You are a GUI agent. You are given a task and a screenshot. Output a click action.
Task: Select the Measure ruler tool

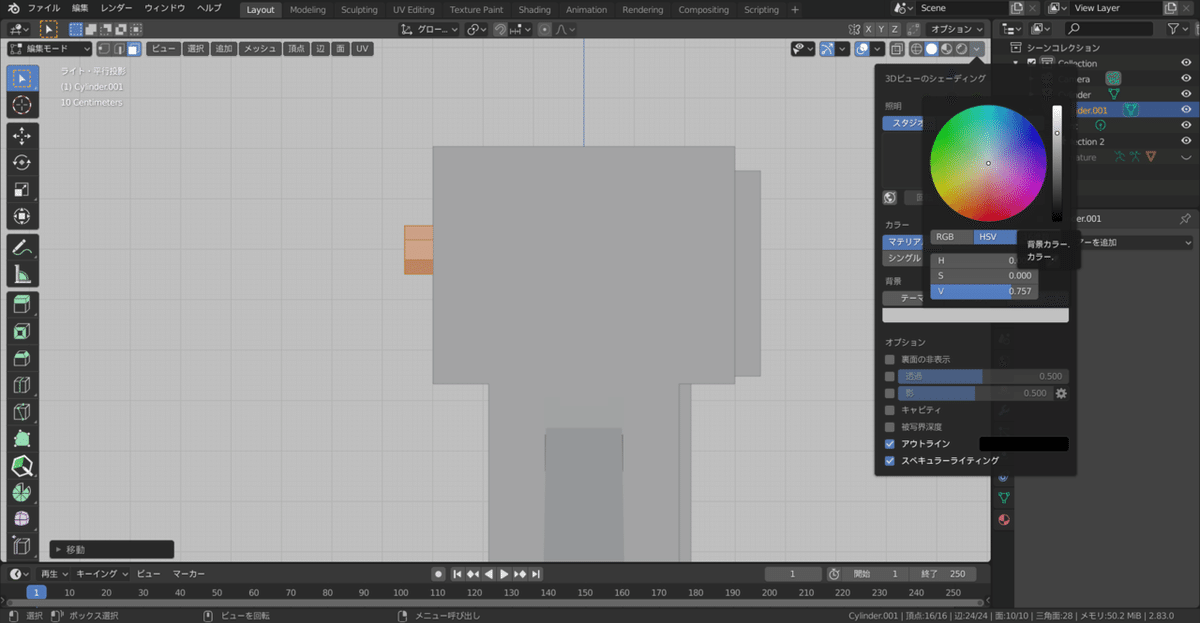[22, 274]
